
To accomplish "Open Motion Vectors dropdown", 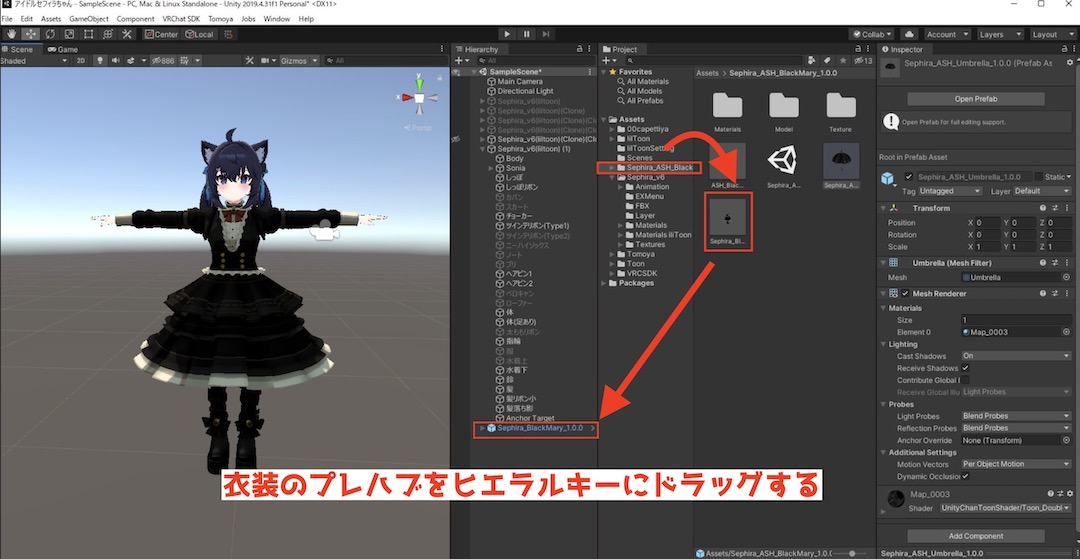I will coord(1016,464).
